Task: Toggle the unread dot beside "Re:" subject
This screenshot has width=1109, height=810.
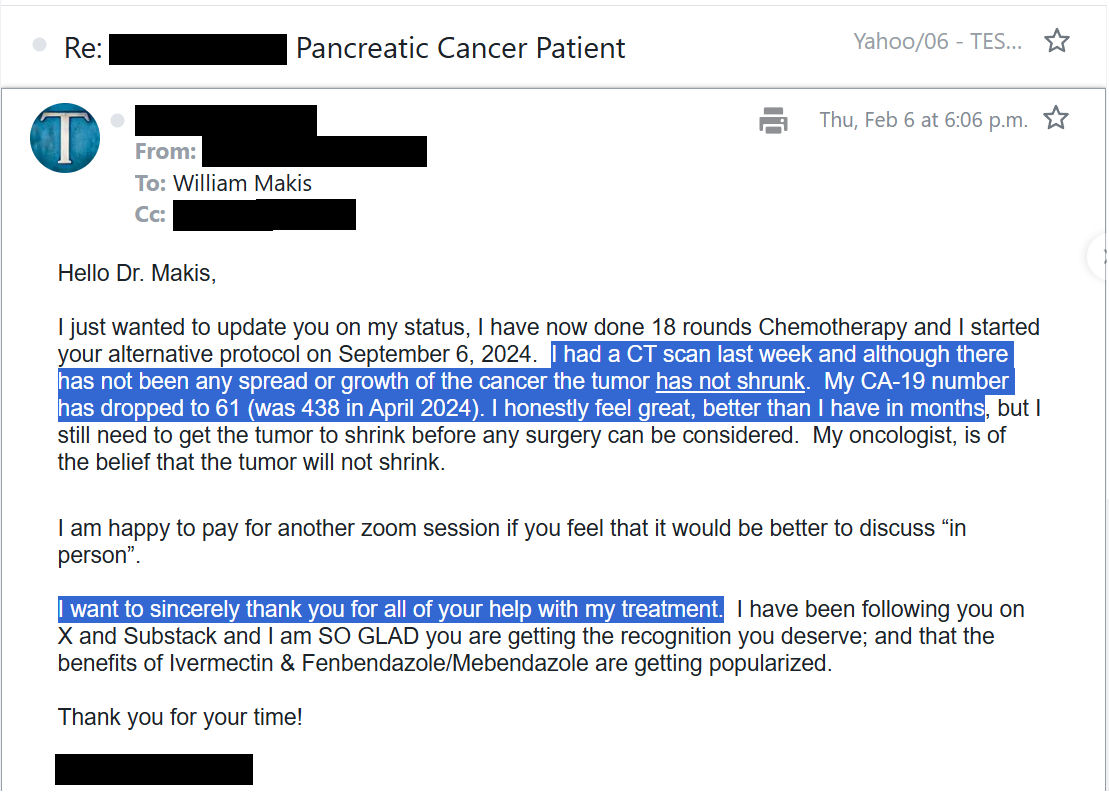Action: click(x=39, y=46)
